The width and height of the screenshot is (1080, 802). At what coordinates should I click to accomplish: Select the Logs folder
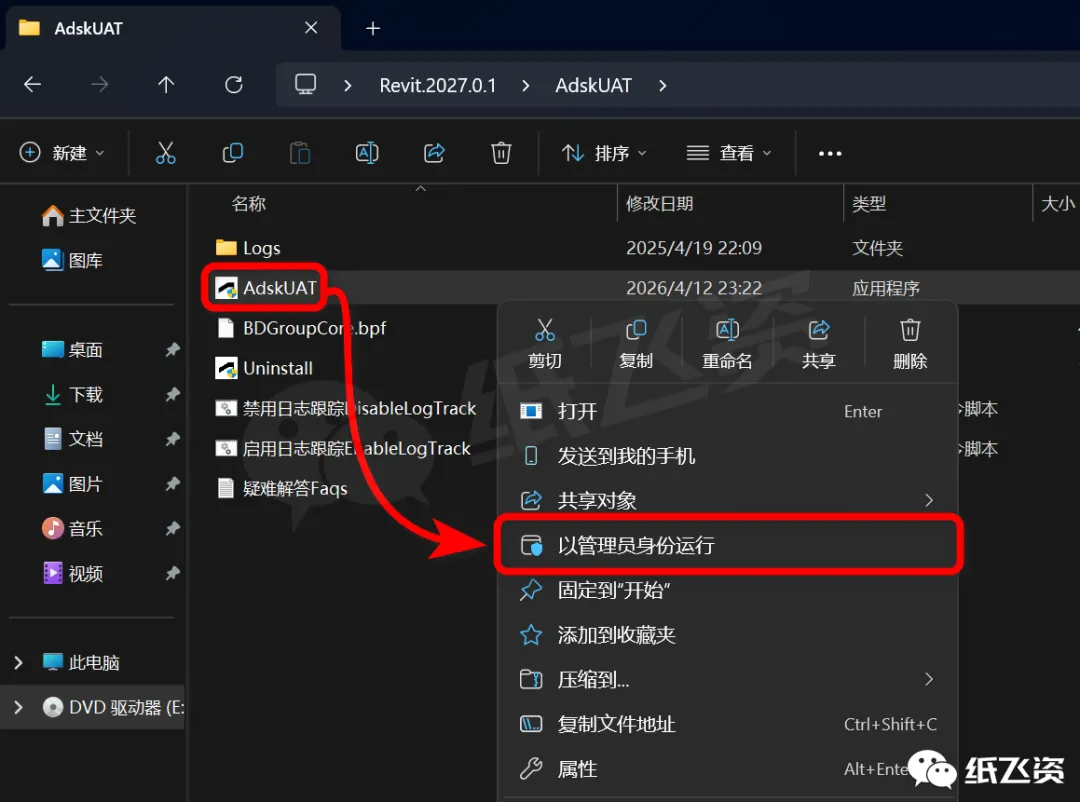[x=248, y=248]
